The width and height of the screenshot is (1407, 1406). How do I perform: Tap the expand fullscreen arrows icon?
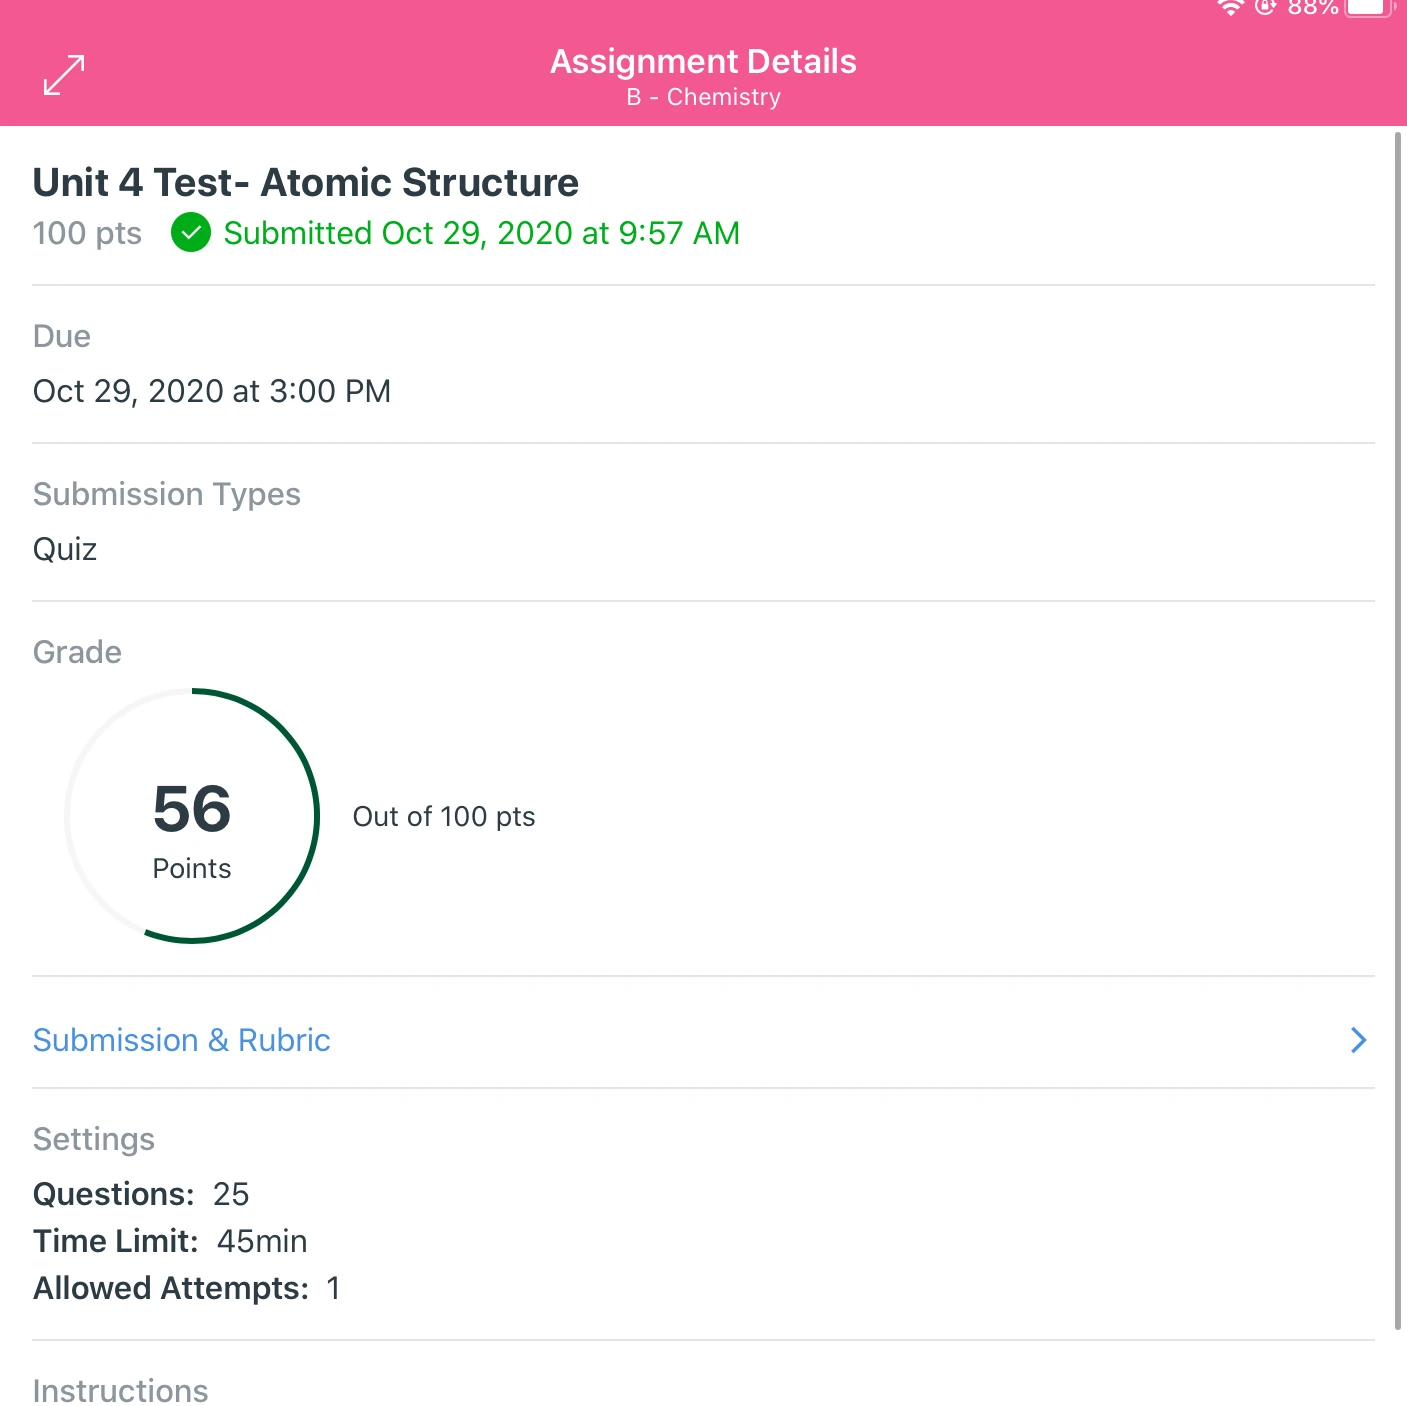(x=64, y=75)
